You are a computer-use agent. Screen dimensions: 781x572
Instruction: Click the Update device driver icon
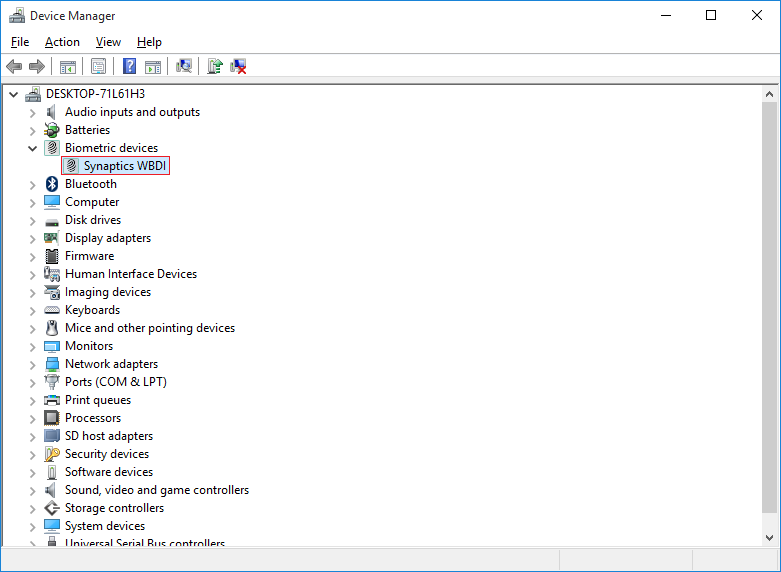coord(214,66)
